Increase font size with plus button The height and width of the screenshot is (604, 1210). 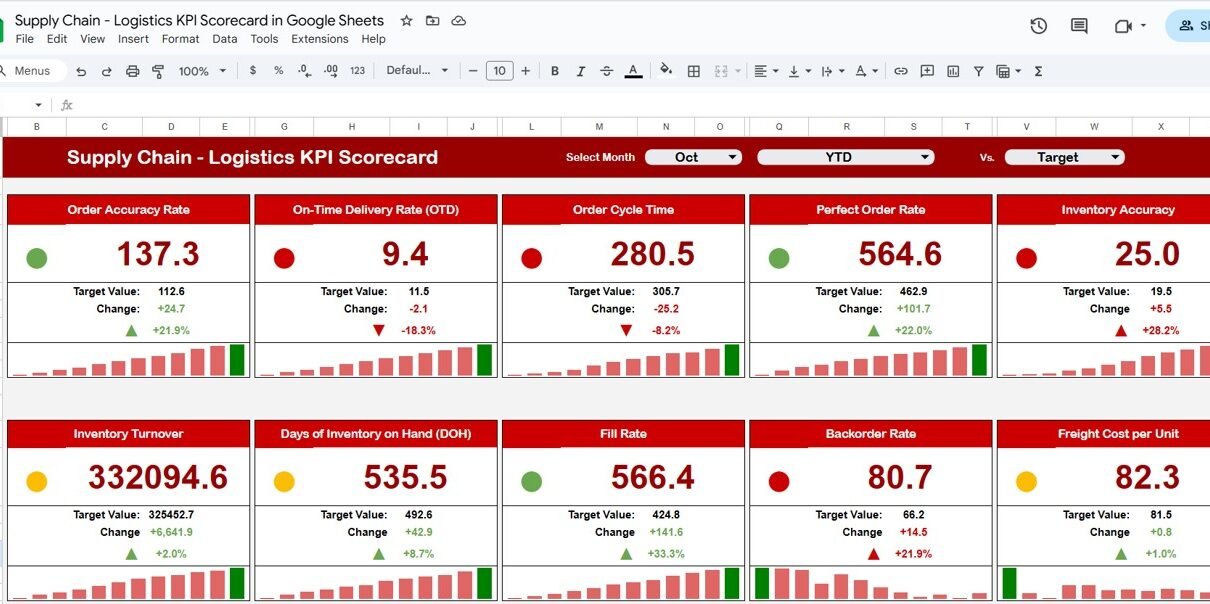526,71
